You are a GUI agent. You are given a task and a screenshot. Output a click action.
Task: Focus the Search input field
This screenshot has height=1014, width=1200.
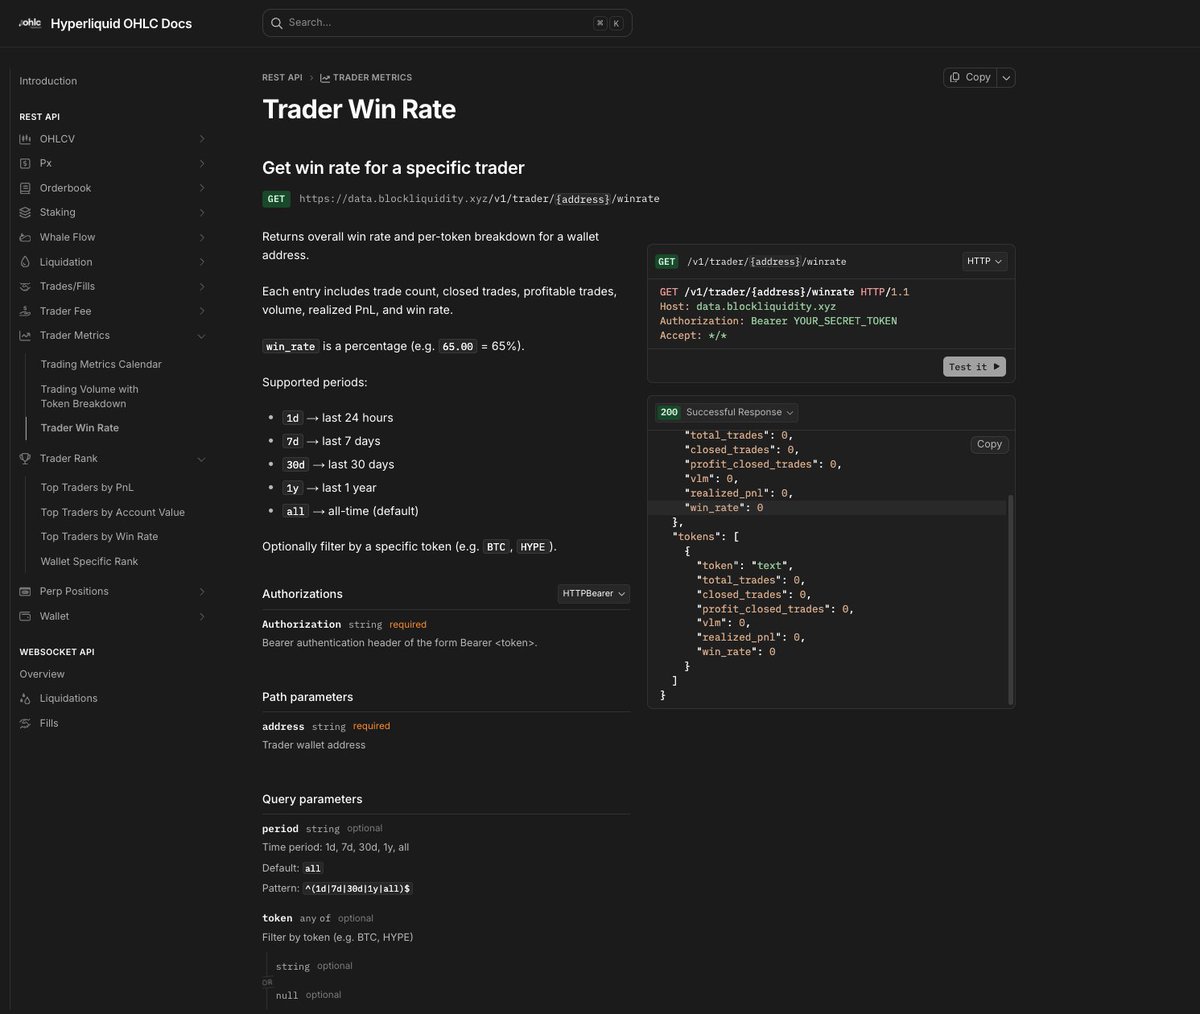coord(447,22)
